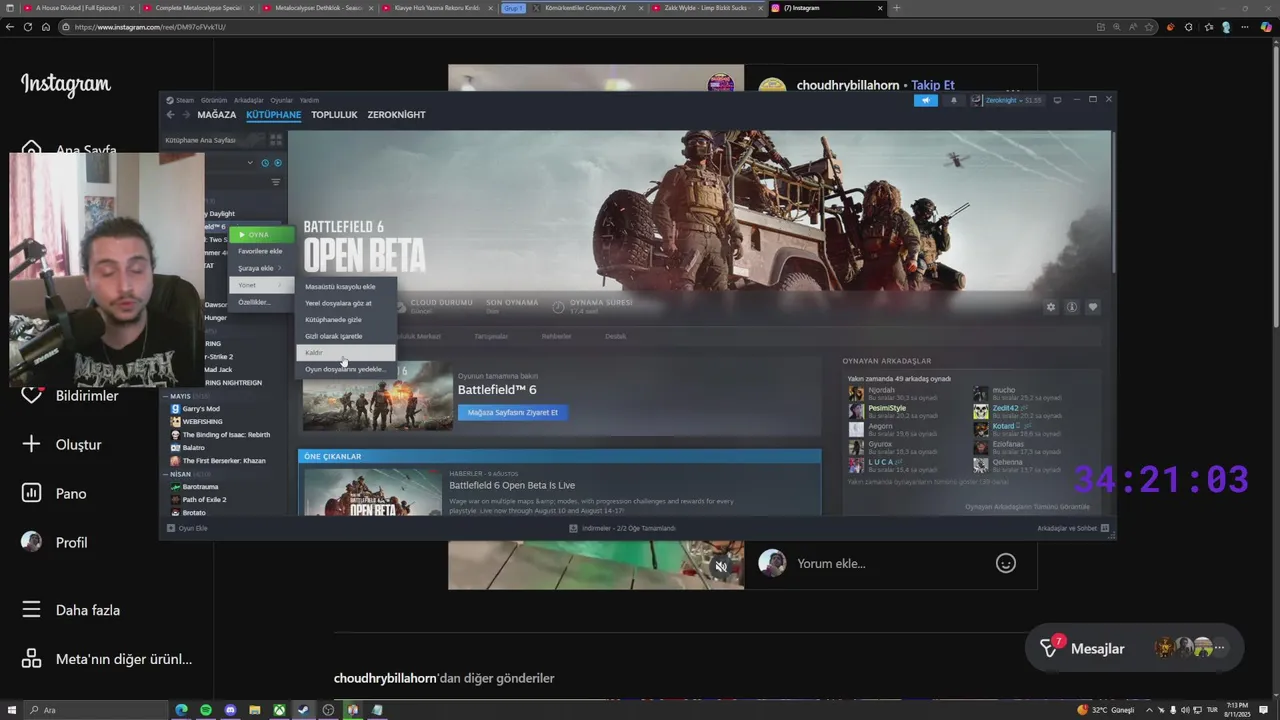Click the green OYNA play button
Viewport: 1280px width, 720px height.
262,235
